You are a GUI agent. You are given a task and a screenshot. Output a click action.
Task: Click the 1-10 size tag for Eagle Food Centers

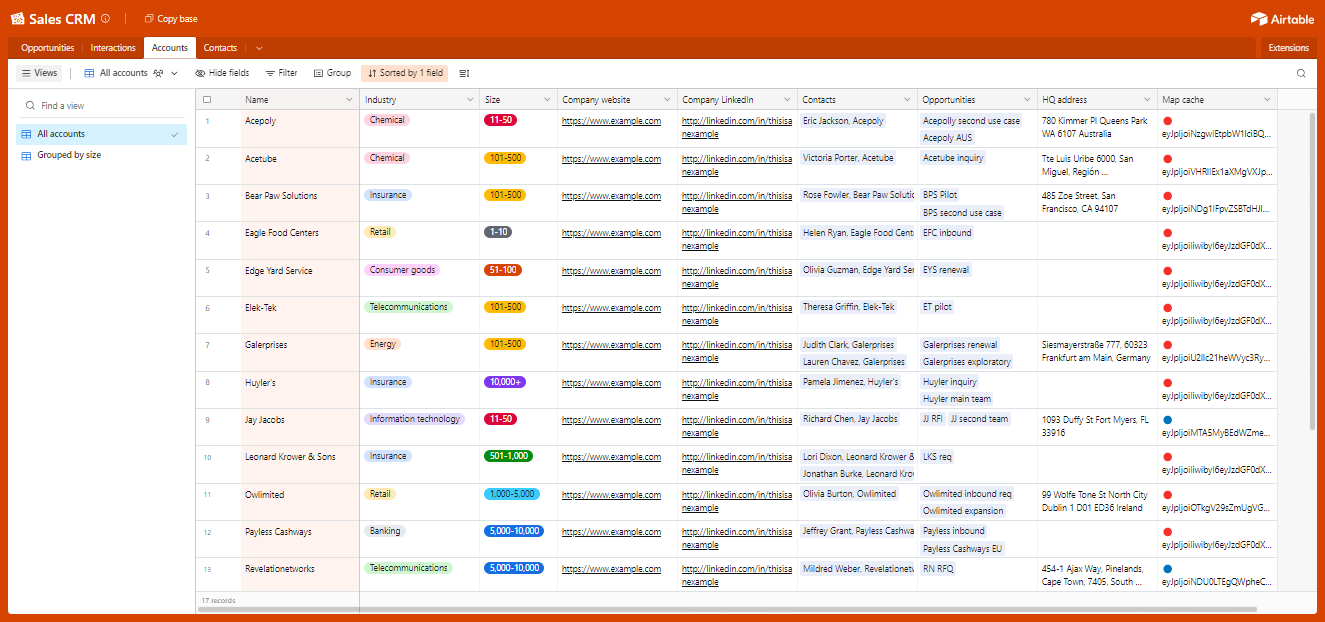coord(498,232)
